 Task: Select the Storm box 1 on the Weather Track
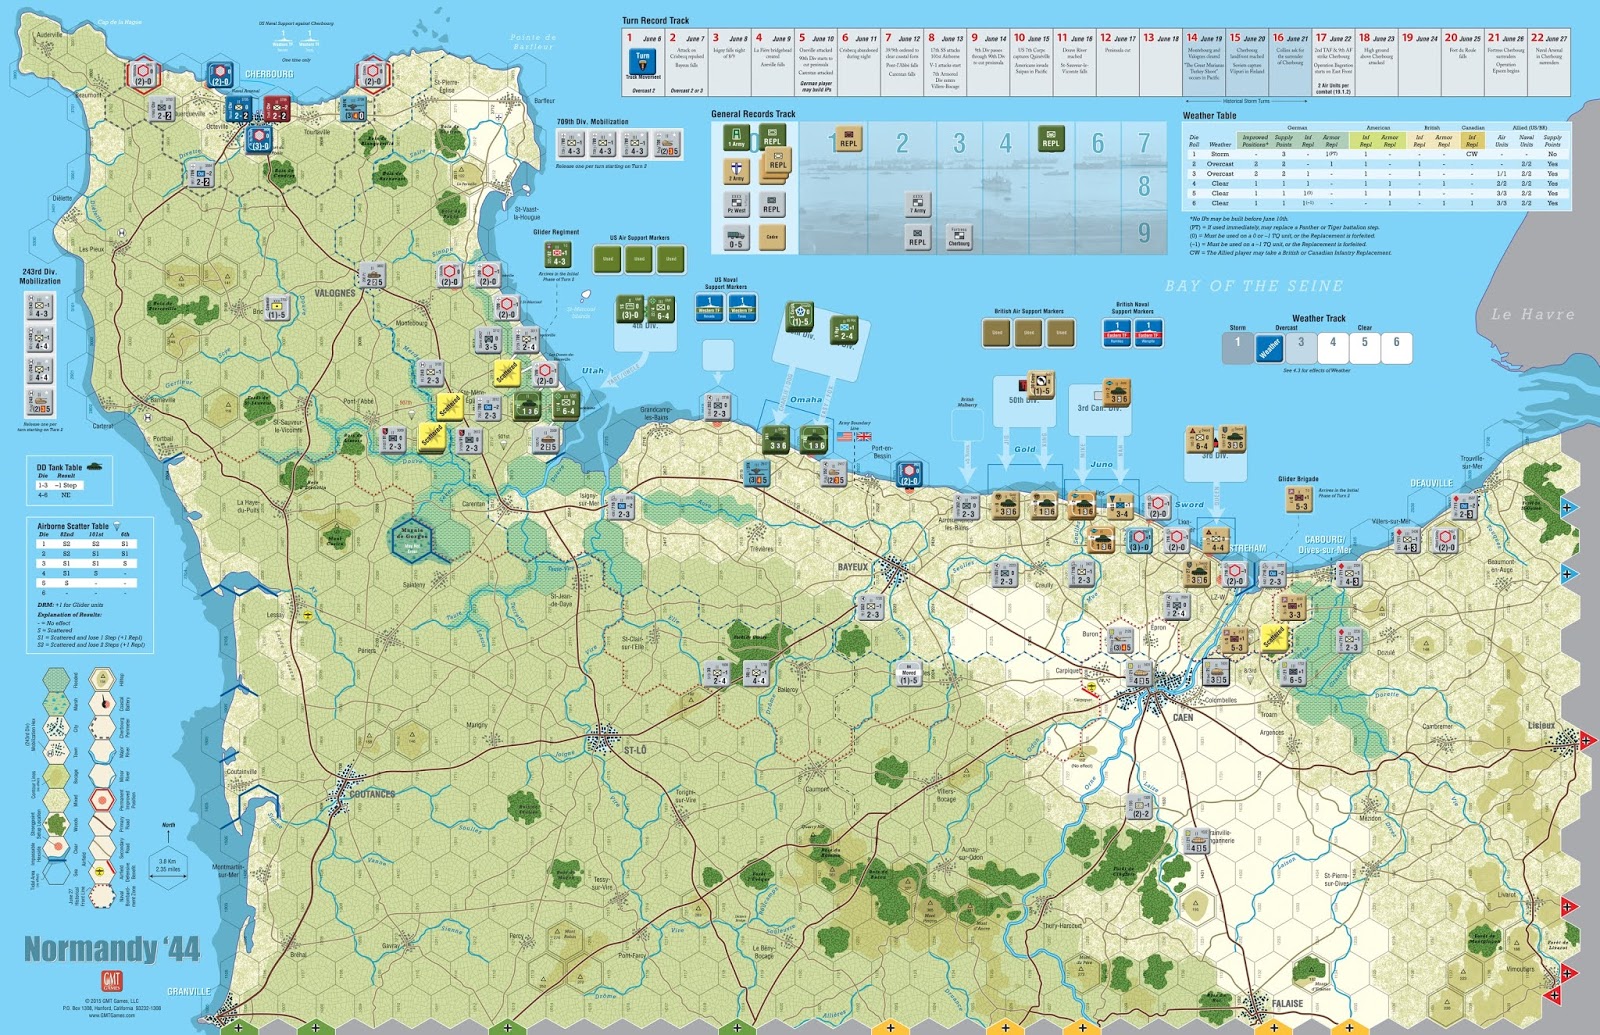[x=1238, y=347]
